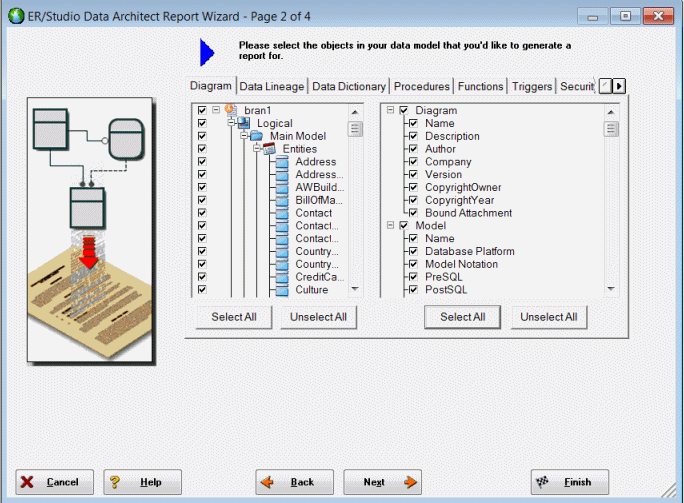Image resolution: width=684 pixels, height=503 pixels.
Task: Uncheck the Bound Attachment checkbox
Action: pos(414,213)
